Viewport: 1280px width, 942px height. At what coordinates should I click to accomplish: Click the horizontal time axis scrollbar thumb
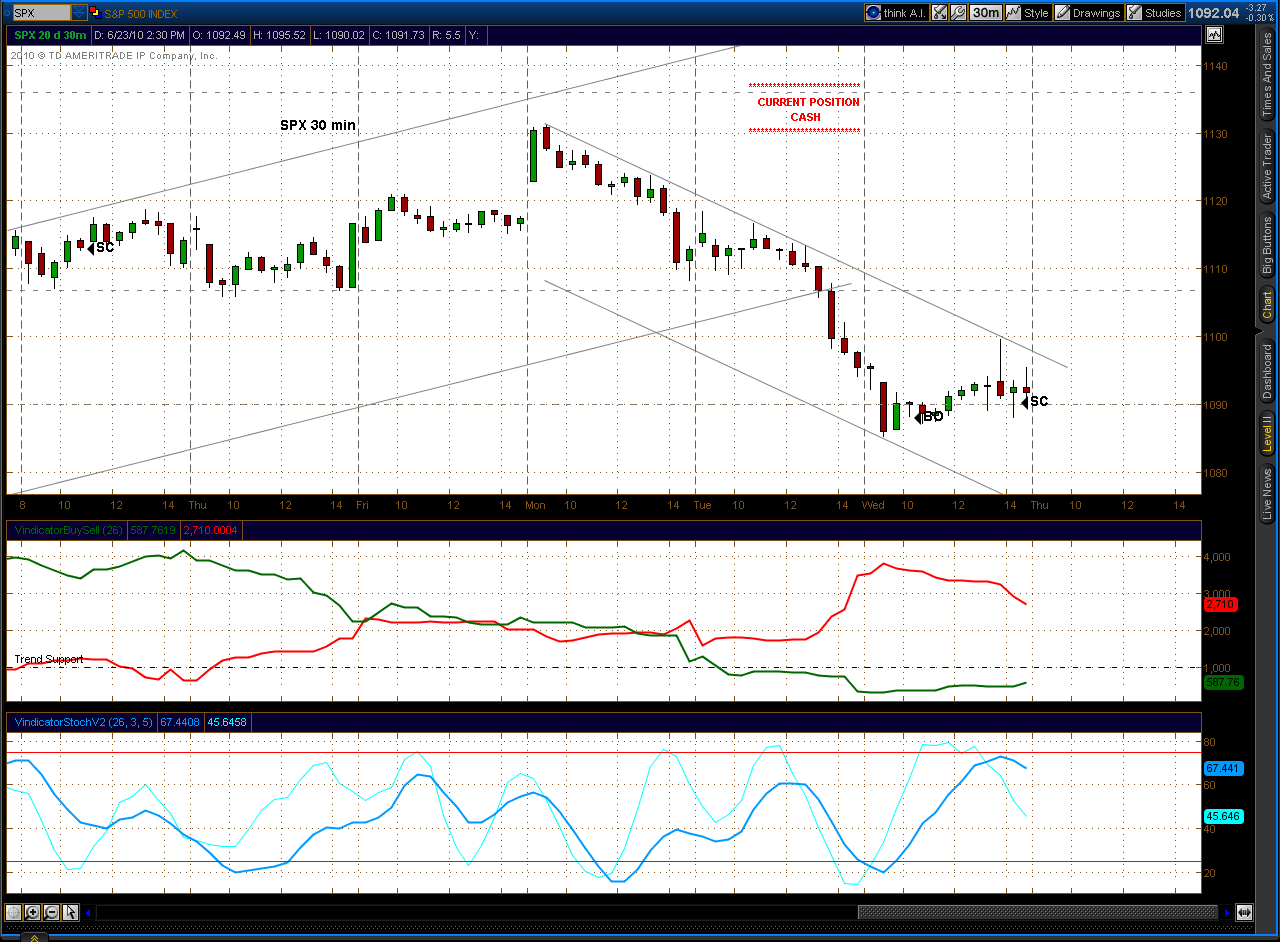[x=1039, y=912]
